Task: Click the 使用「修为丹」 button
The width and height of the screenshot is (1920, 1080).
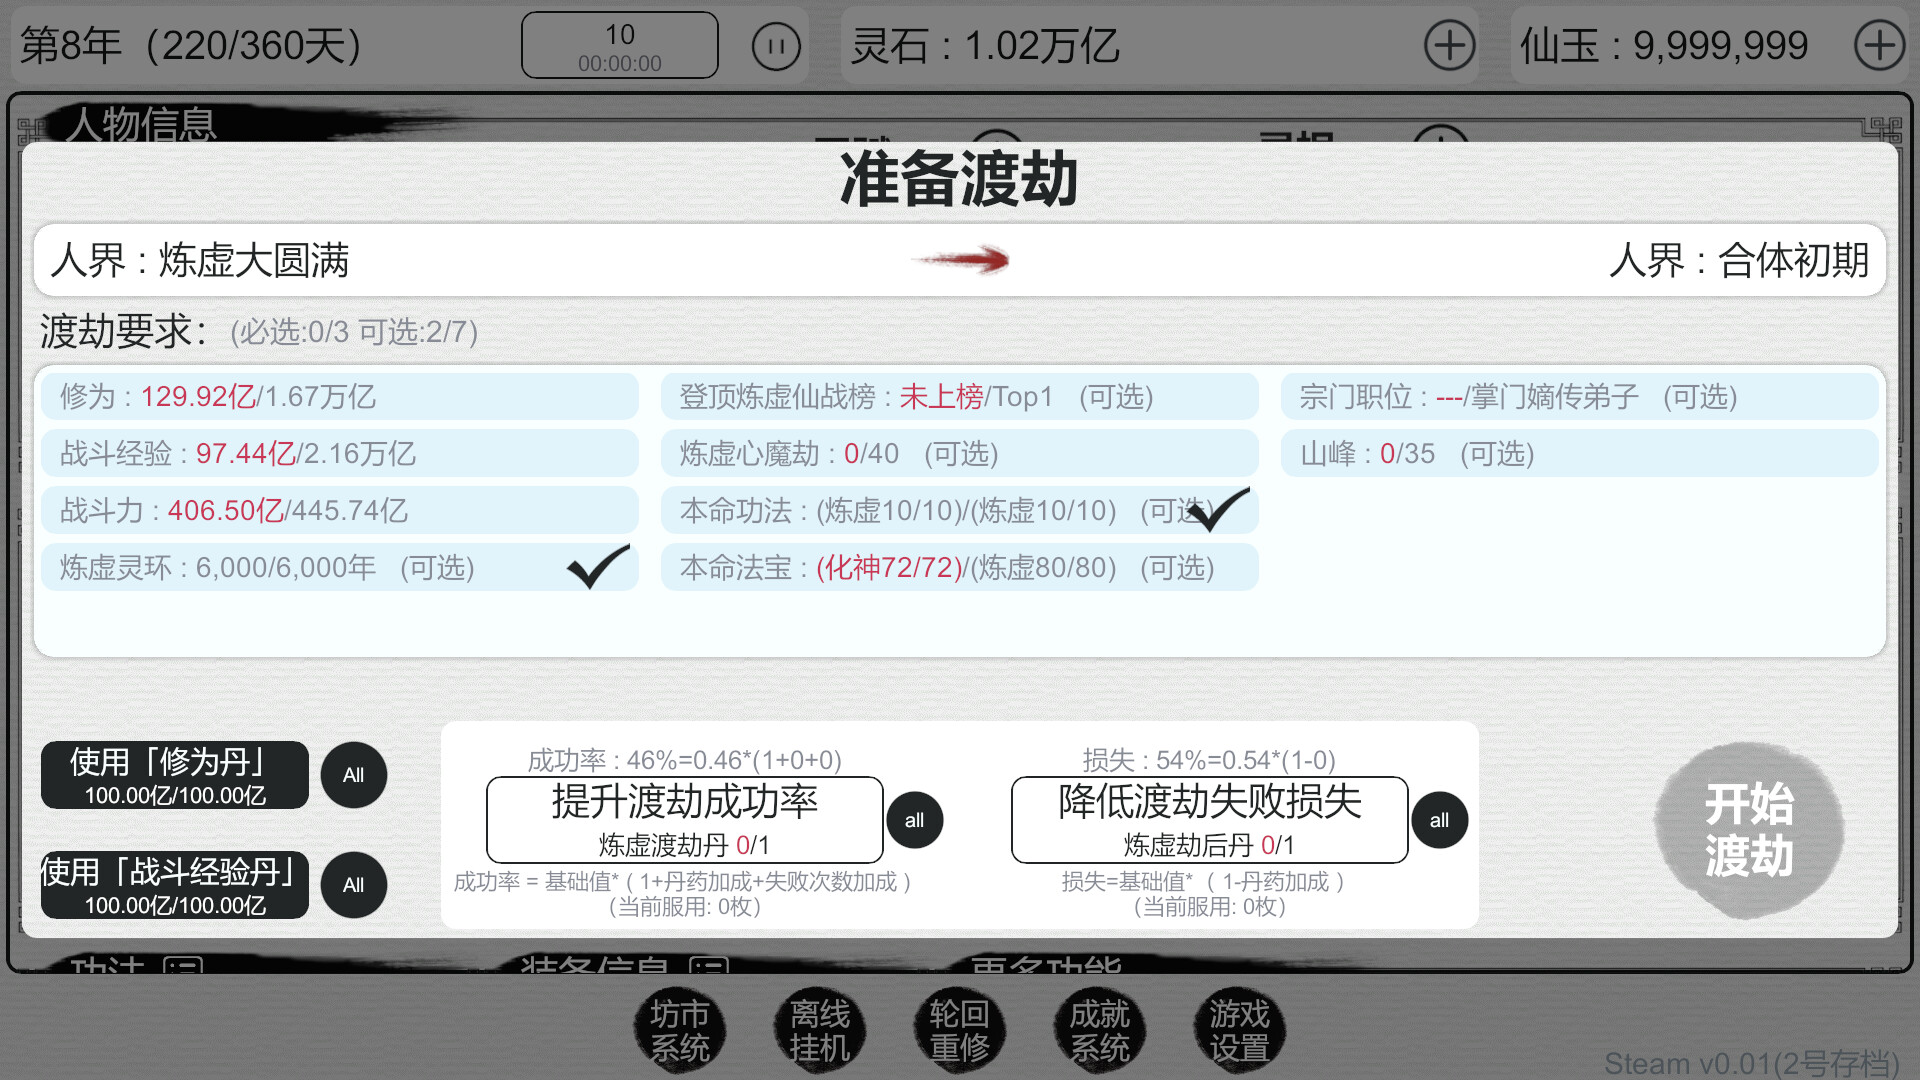Action: [174, 775]
